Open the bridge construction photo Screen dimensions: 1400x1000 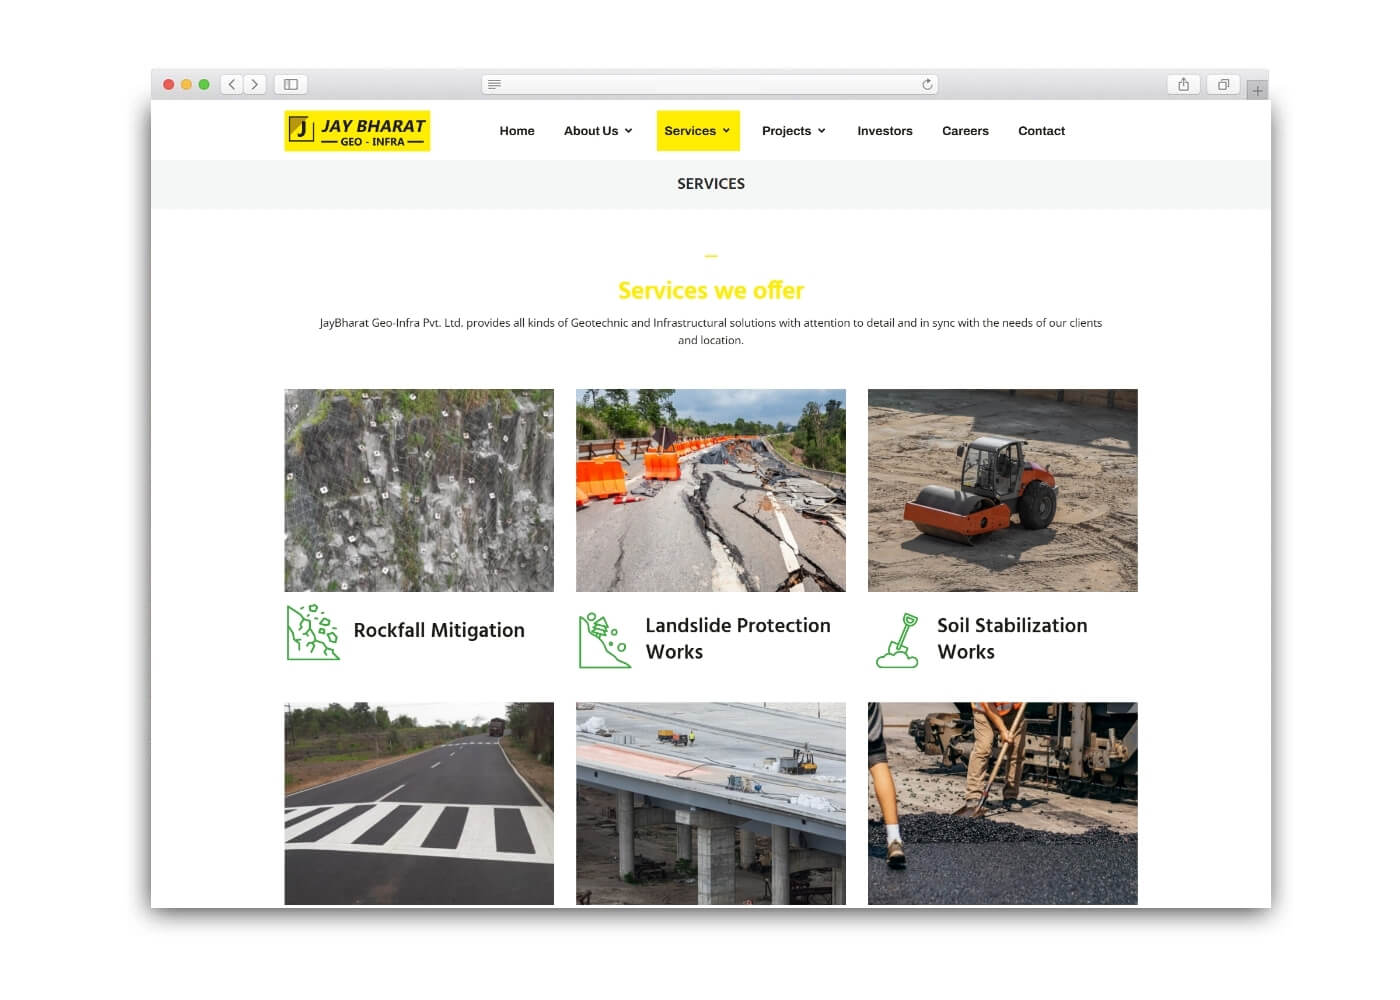[711, 803]
